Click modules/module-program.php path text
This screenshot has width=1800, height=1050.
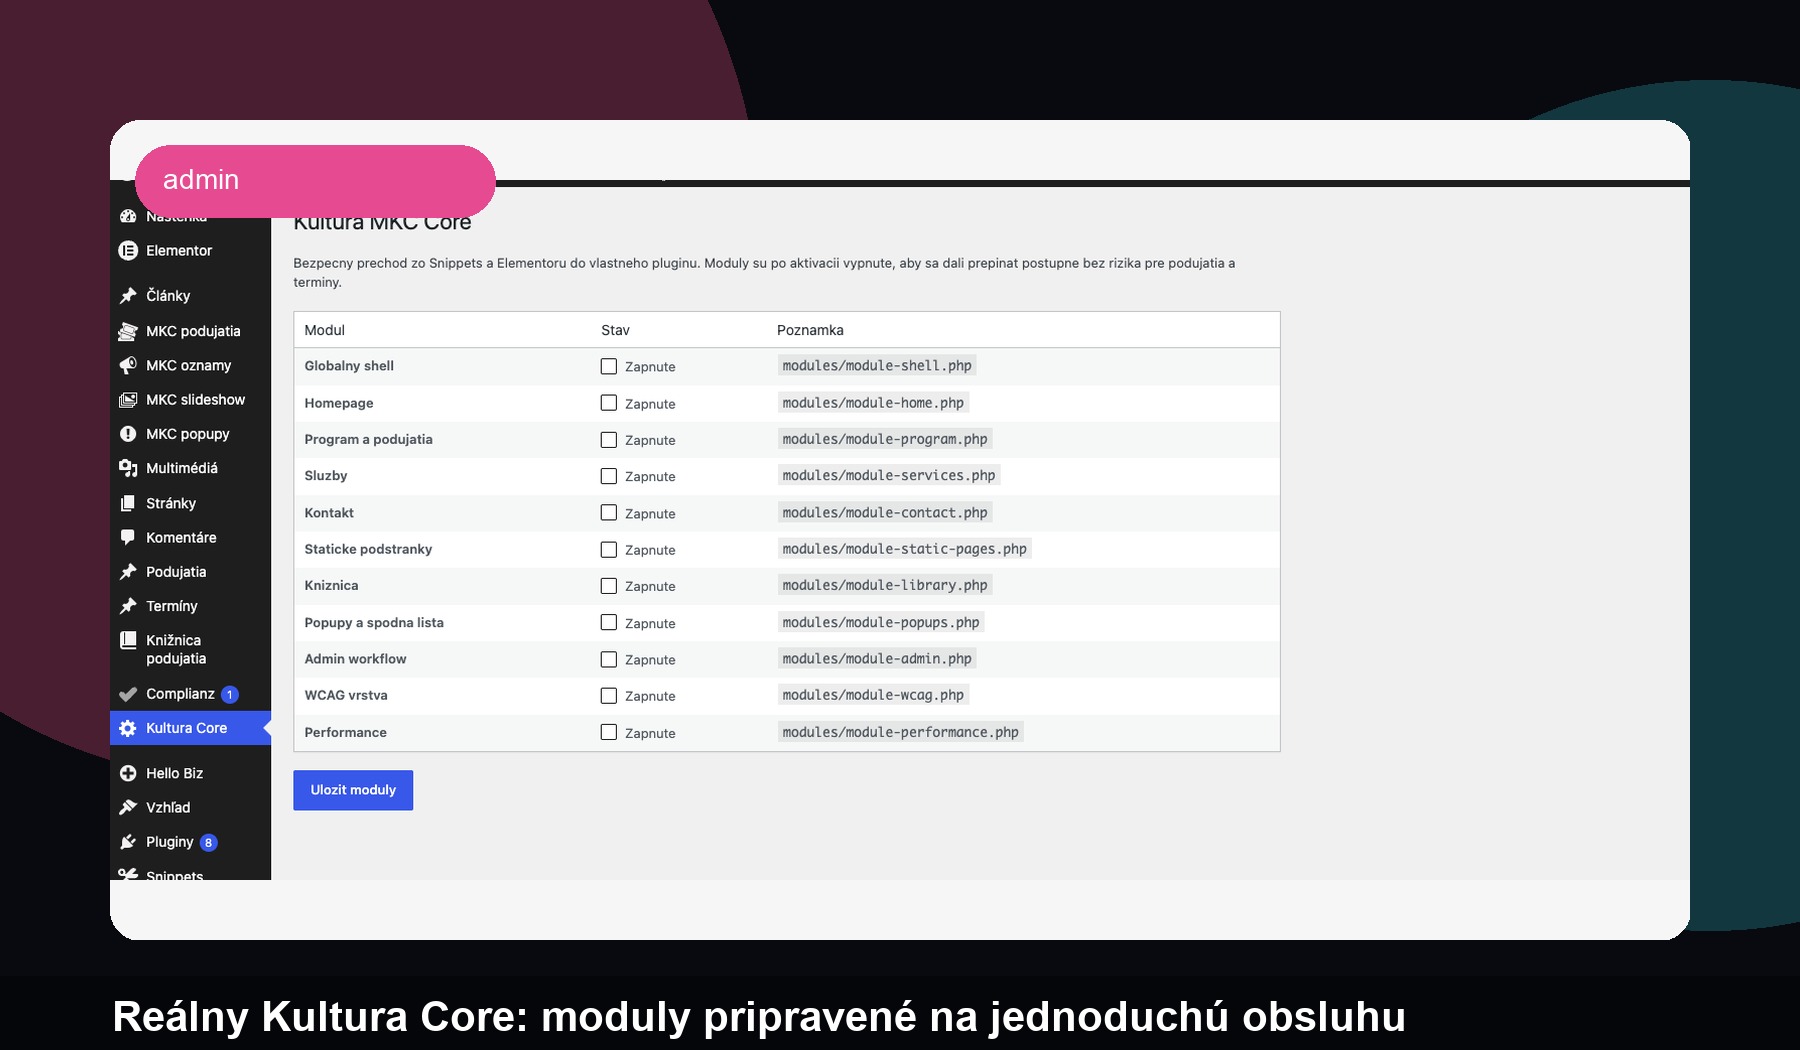point(885,439)
